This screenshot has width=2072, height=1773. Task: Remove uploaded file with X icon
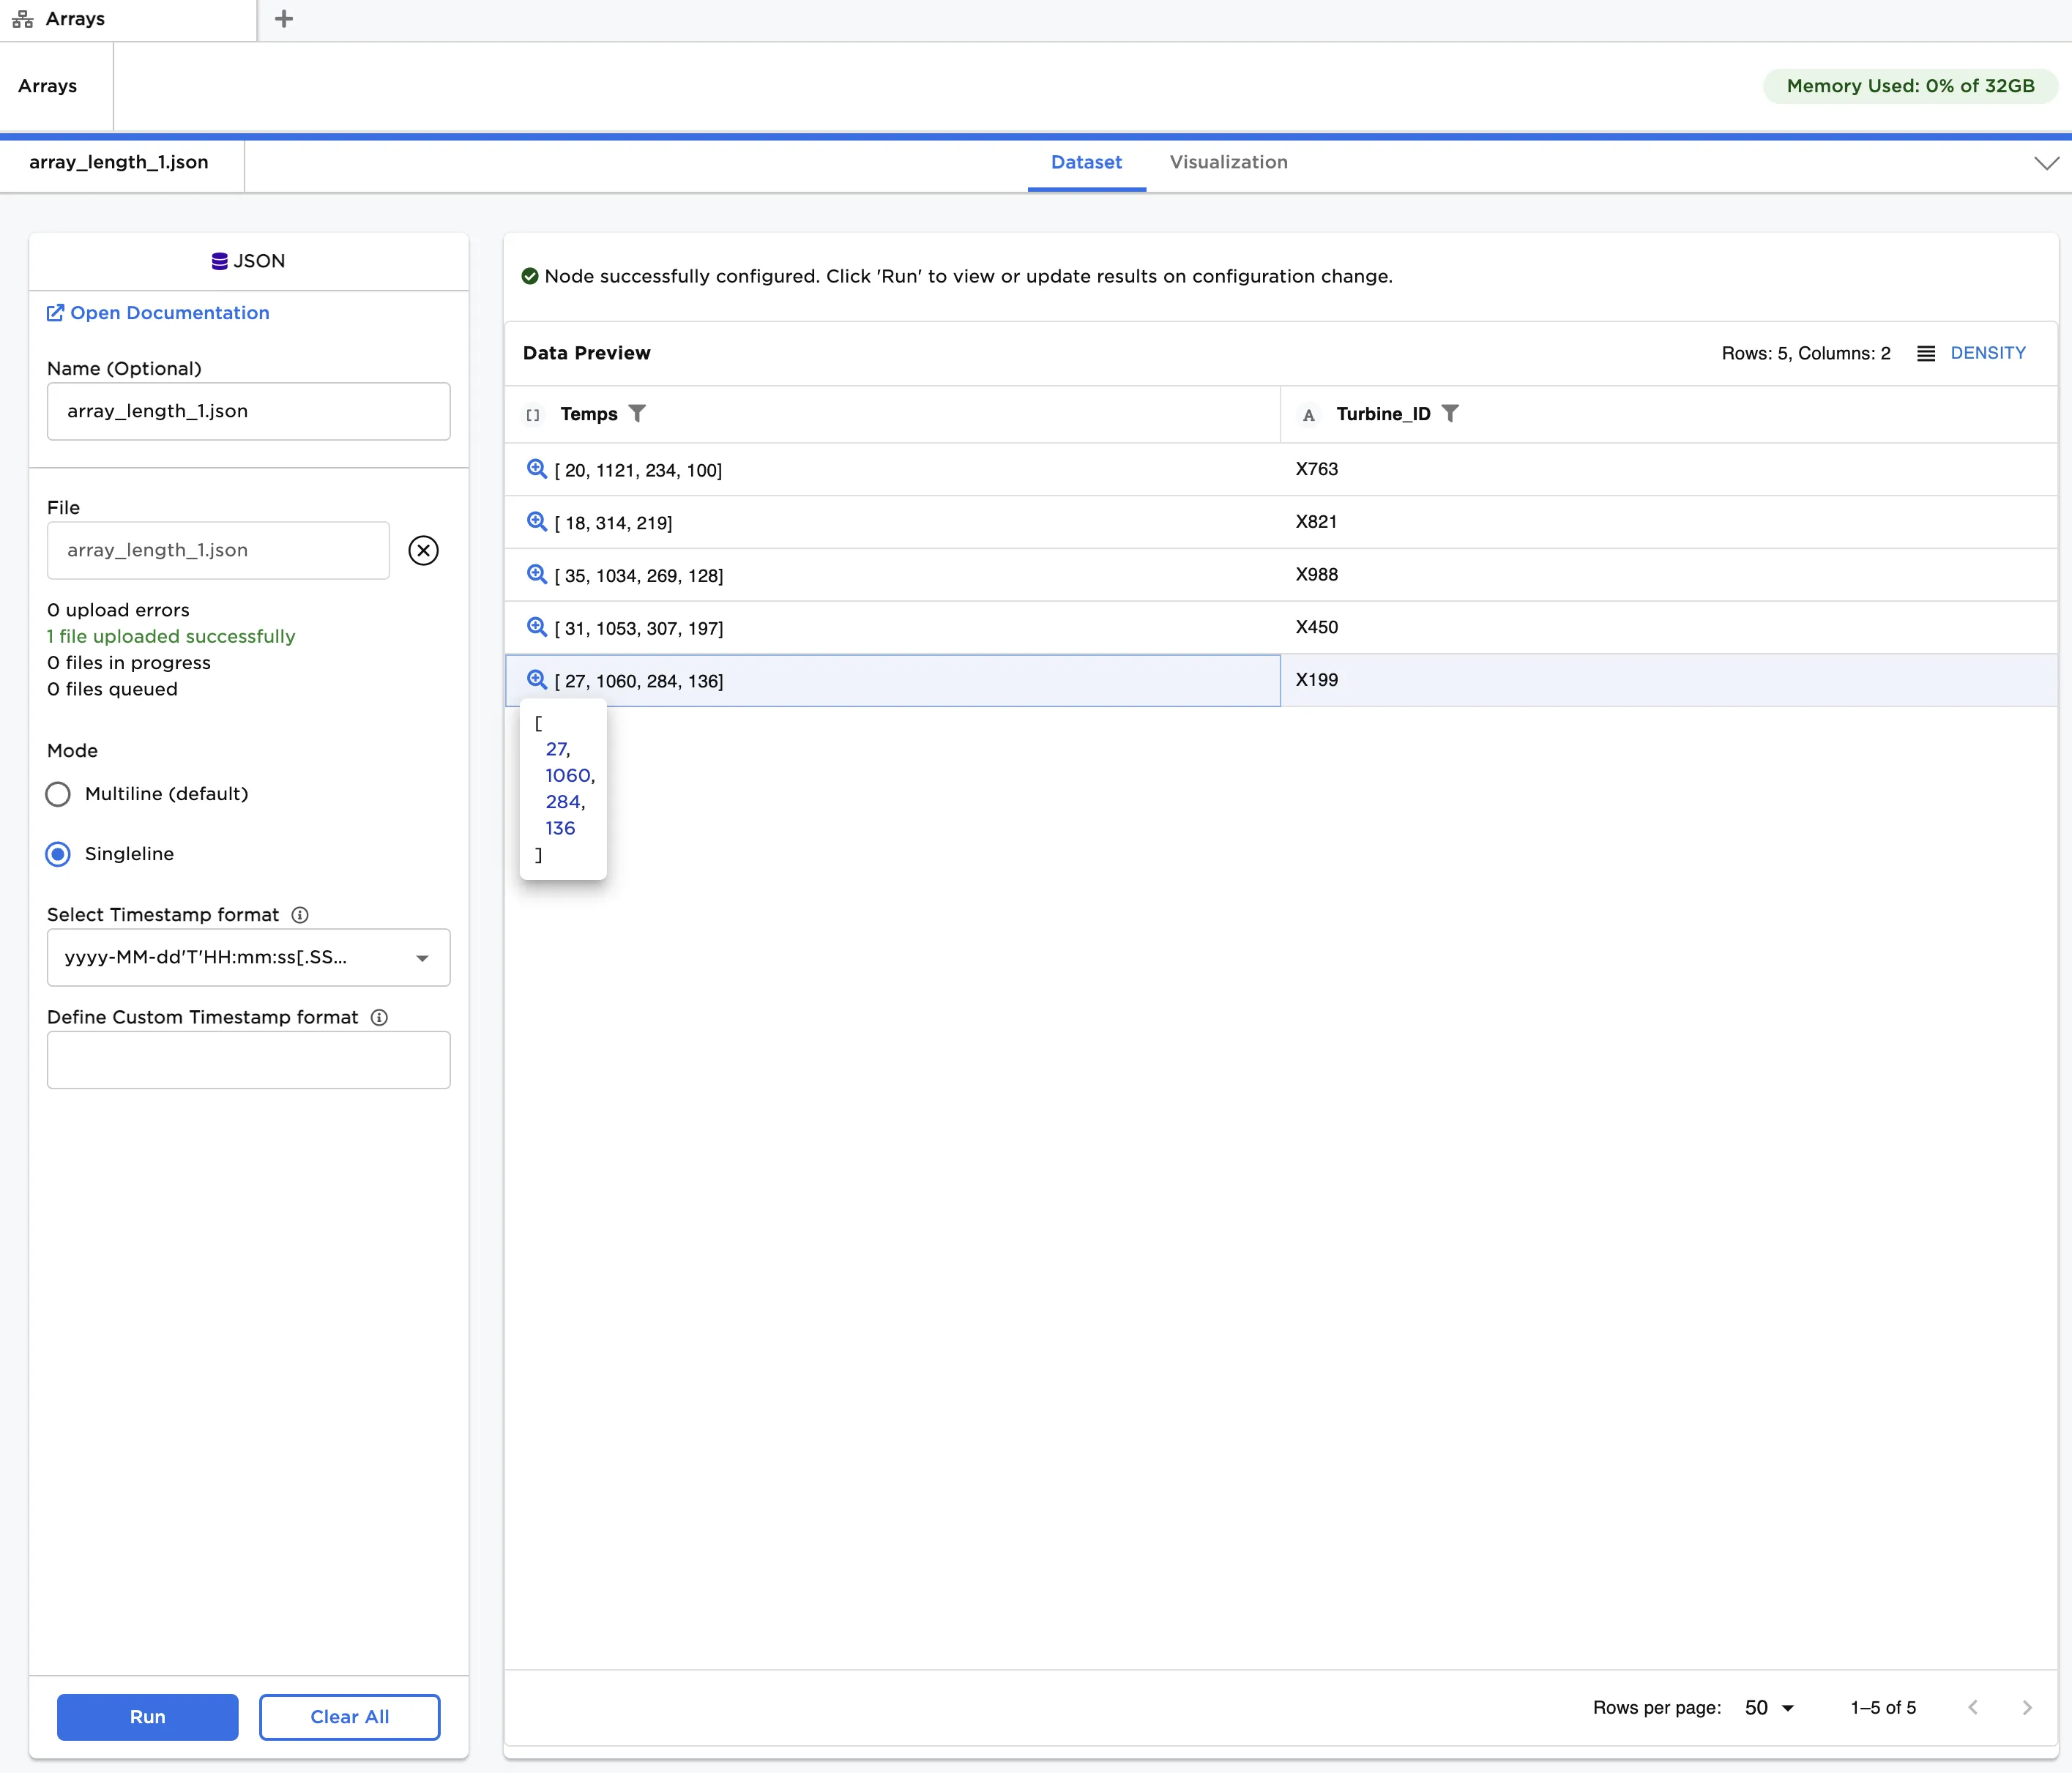click(423, 550)
